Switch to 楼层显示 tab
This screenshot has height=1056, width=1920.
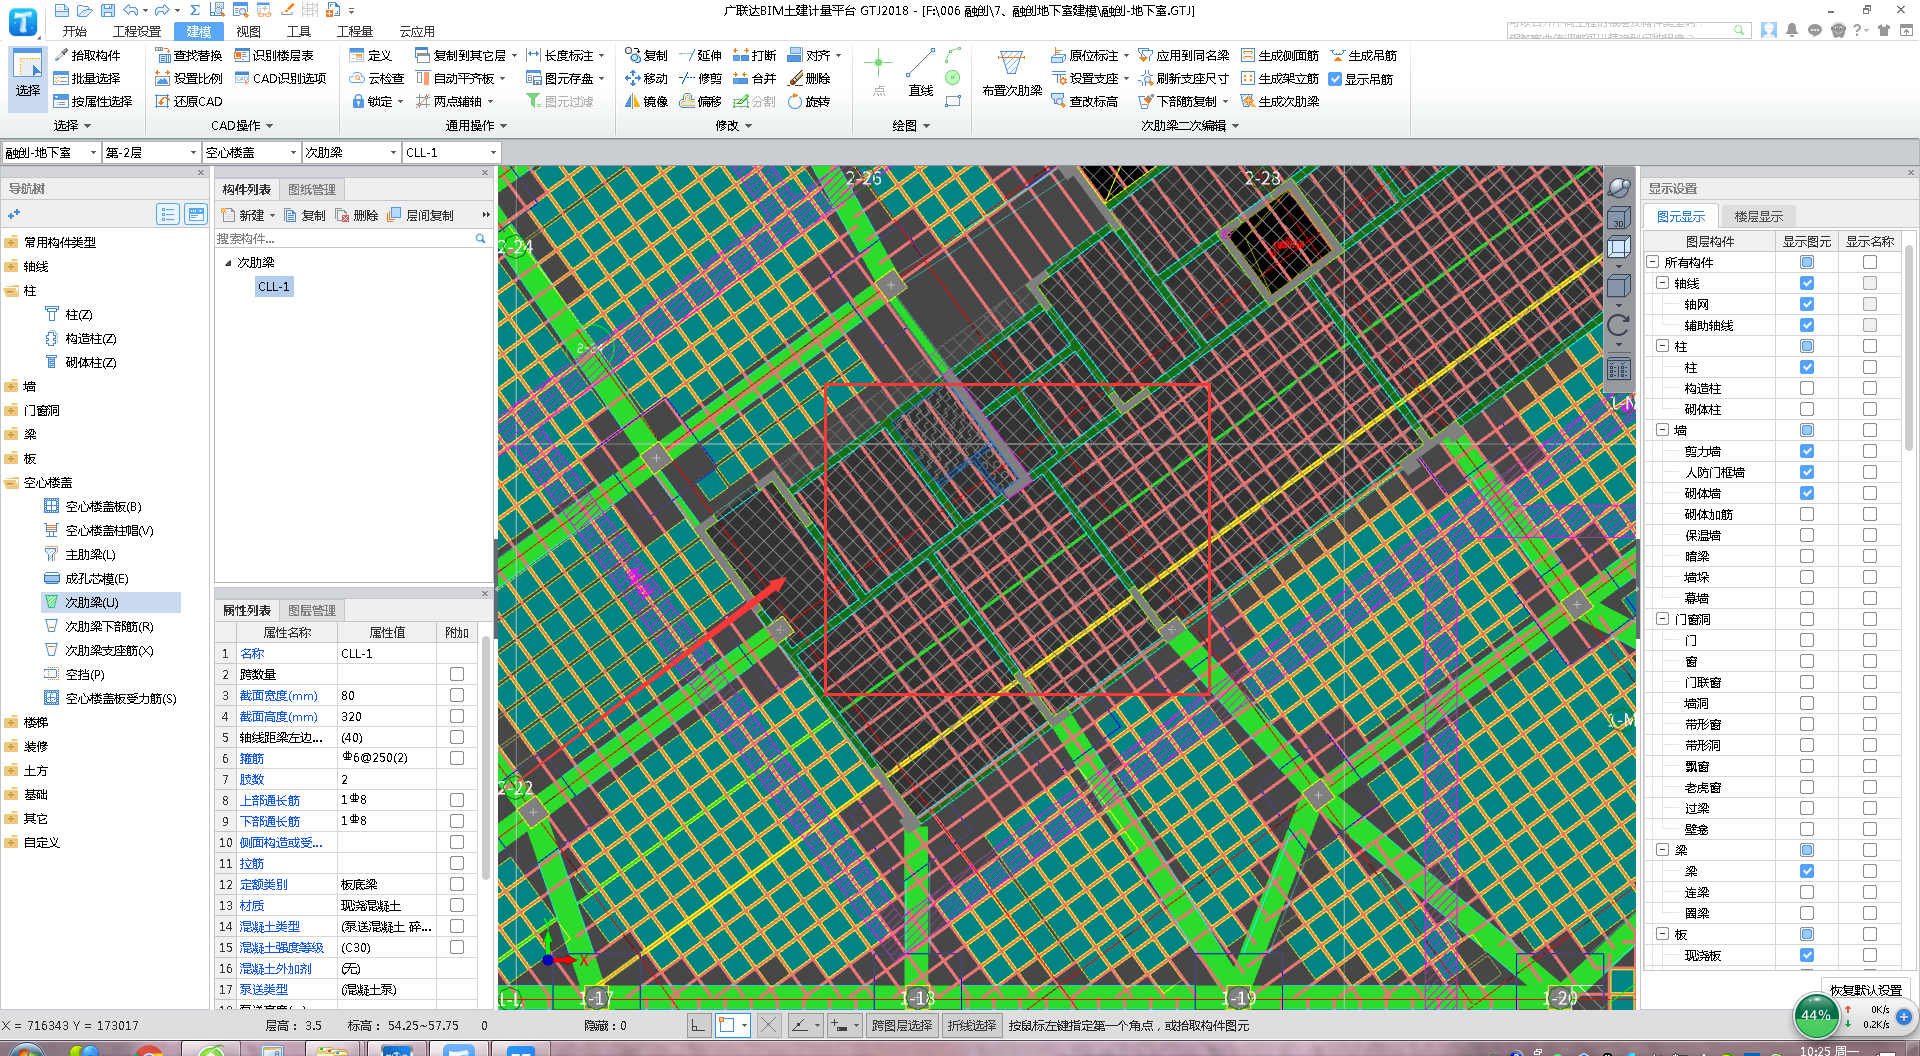tap(1758, 216)
